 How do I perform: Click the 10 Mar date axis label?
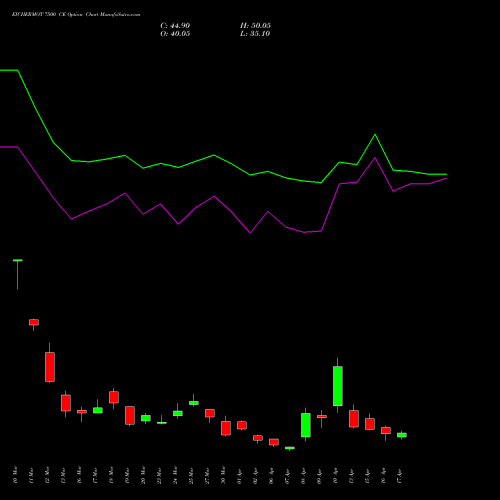point(15,475)
